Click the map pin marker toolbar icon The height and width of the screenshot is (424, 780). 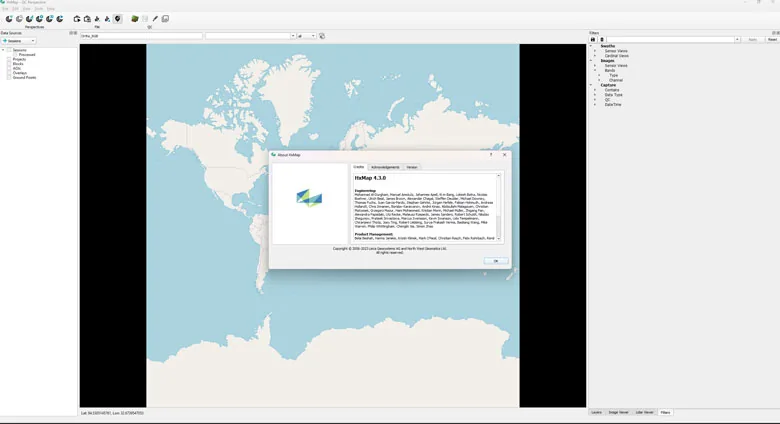point(117,19)
